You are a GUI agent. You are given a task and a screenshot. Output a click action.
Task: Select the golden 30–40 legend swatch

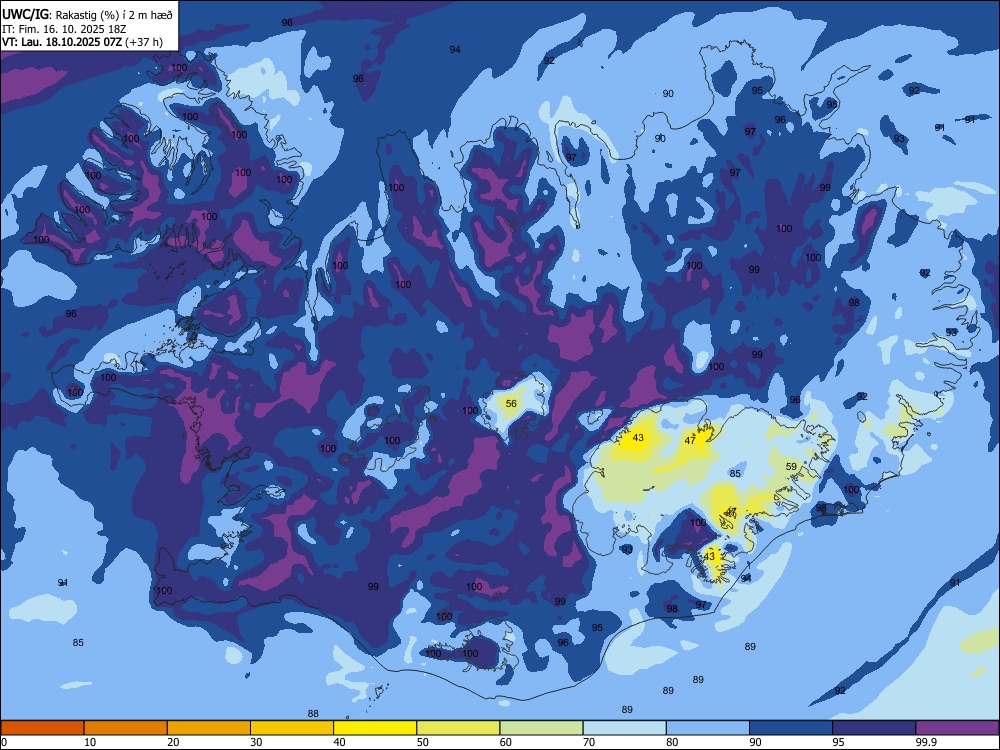[x=292, y=728]
